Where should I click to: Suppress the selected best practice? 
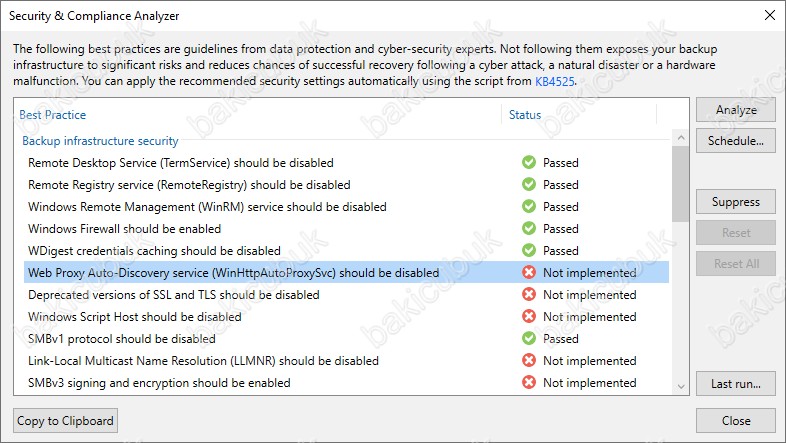pyautogui.click(x=735, y=202)
